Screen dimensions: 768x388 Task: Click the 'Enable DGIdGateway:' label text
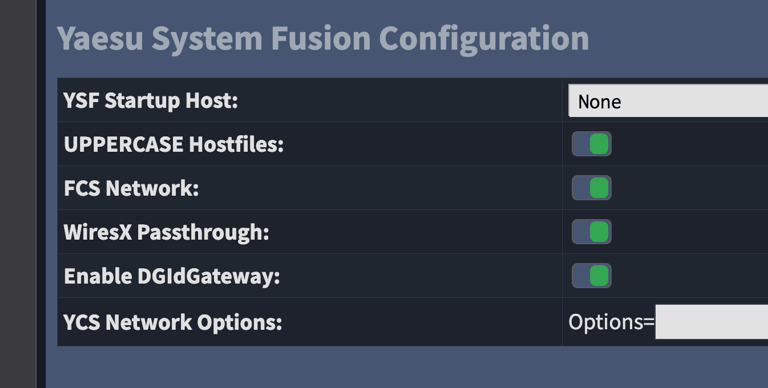click(x=172, y=276)
